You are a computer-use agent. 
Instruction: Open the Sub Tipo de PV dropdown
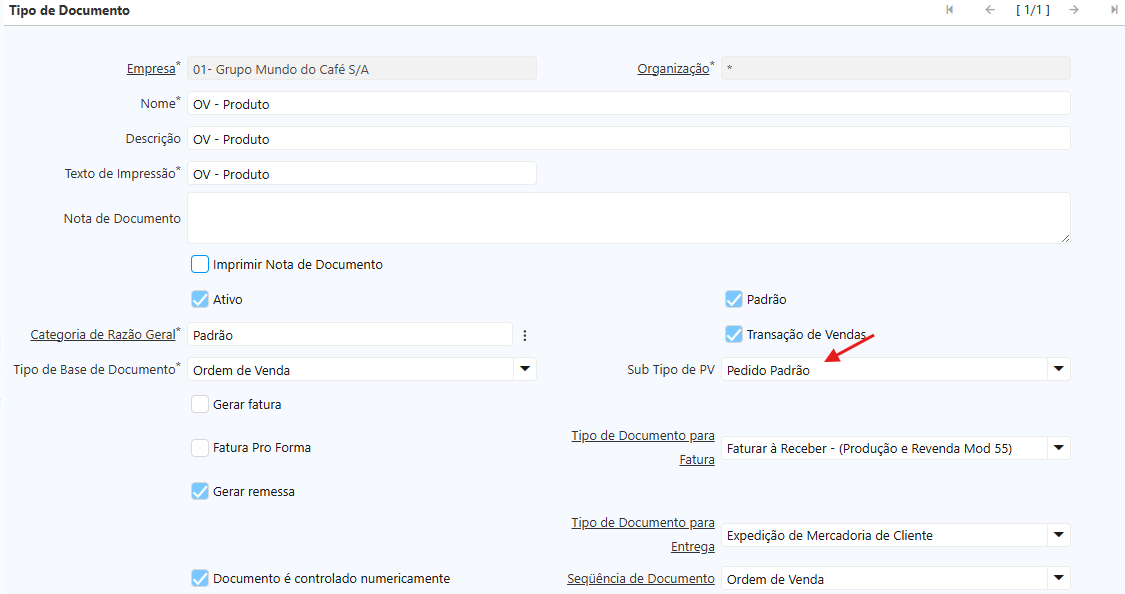tap(1058, 370)
